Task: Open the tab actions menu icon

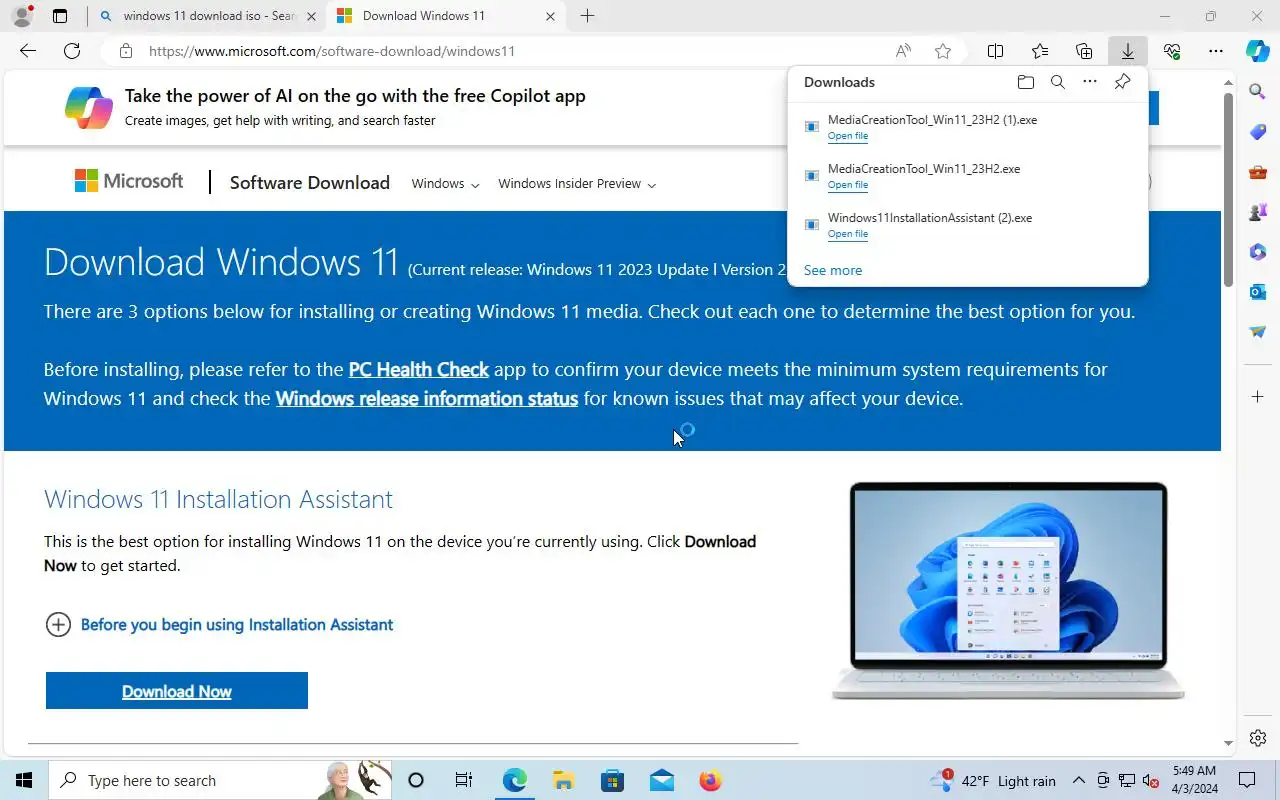Action: tap(60, 16)
